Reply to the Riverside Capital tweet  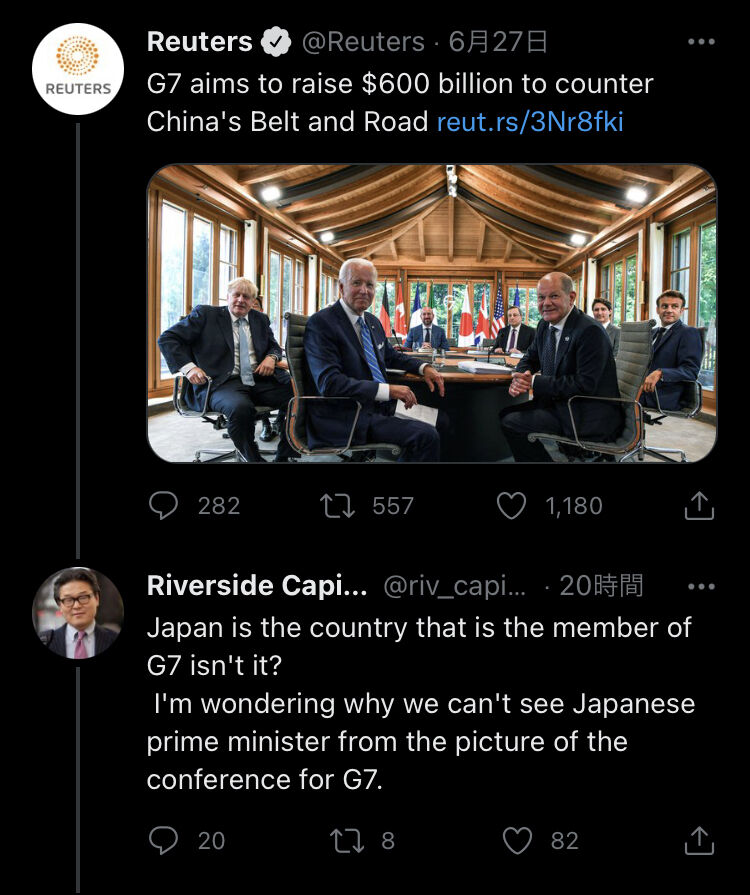(x=163, y=840)
